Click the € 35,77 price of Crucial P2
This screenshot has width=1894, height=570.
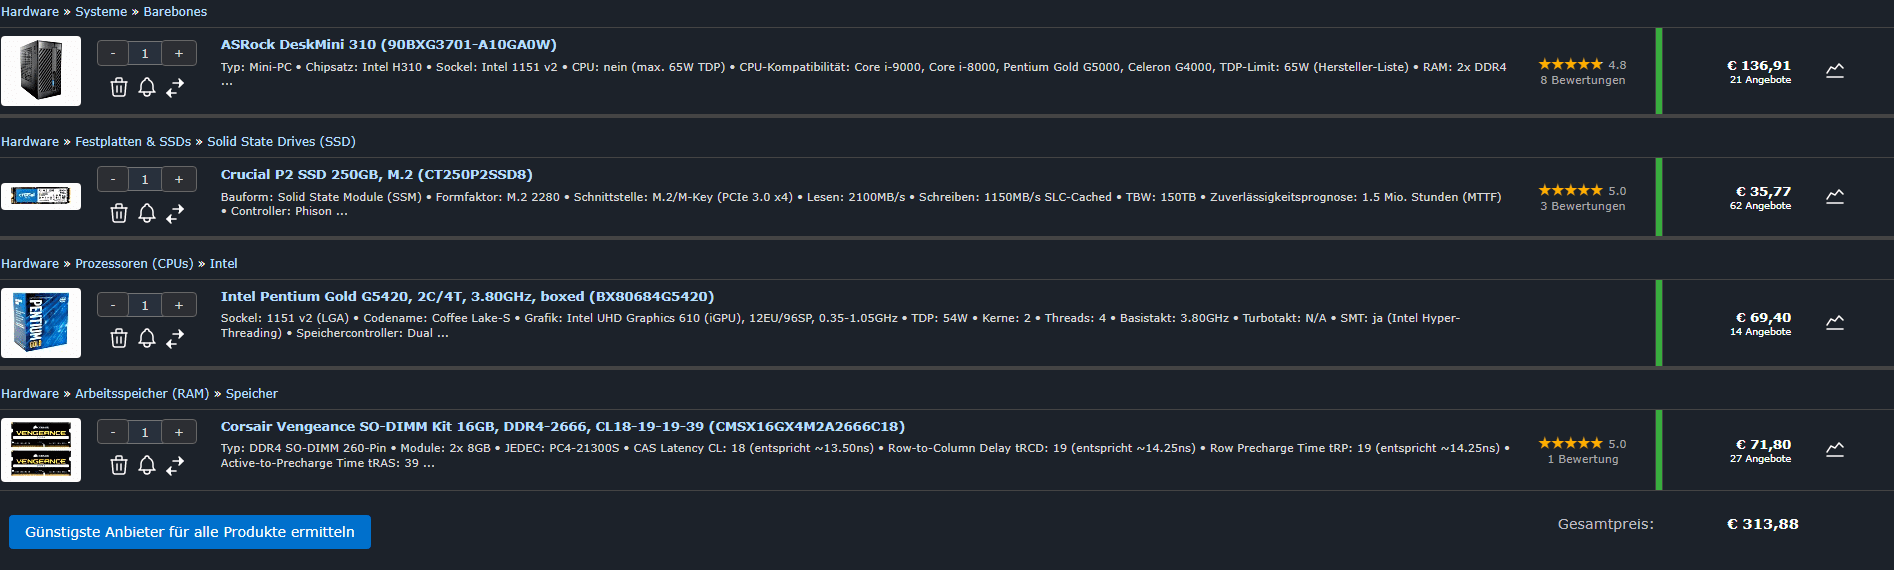(1763, 191)
